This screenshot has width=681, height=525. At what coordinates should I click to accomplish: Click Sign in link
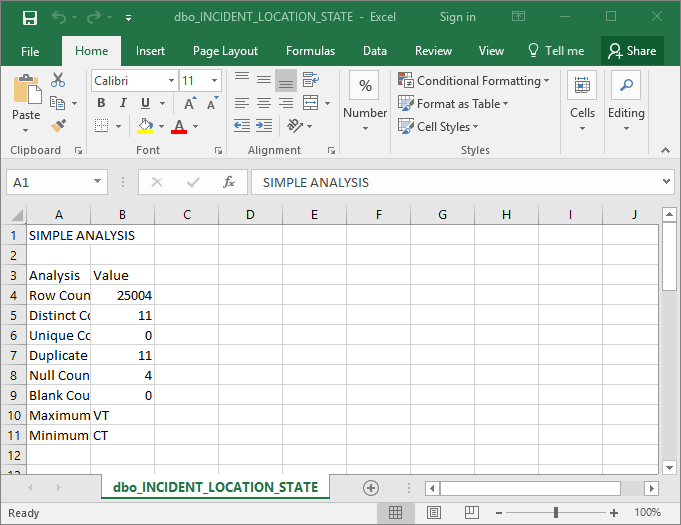click(x=457, y=17)
